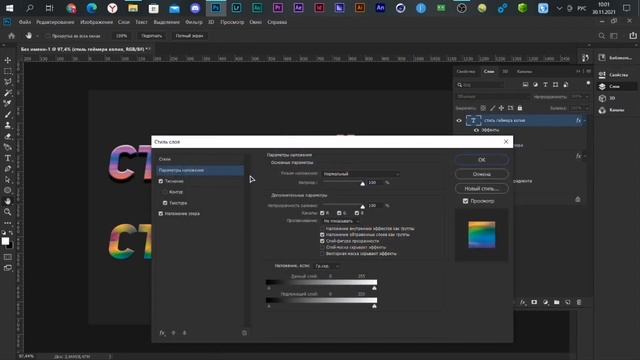This screenshot has height=360, width=640.
Task: Click the Новый стиль... button
Action: (482, 189)
